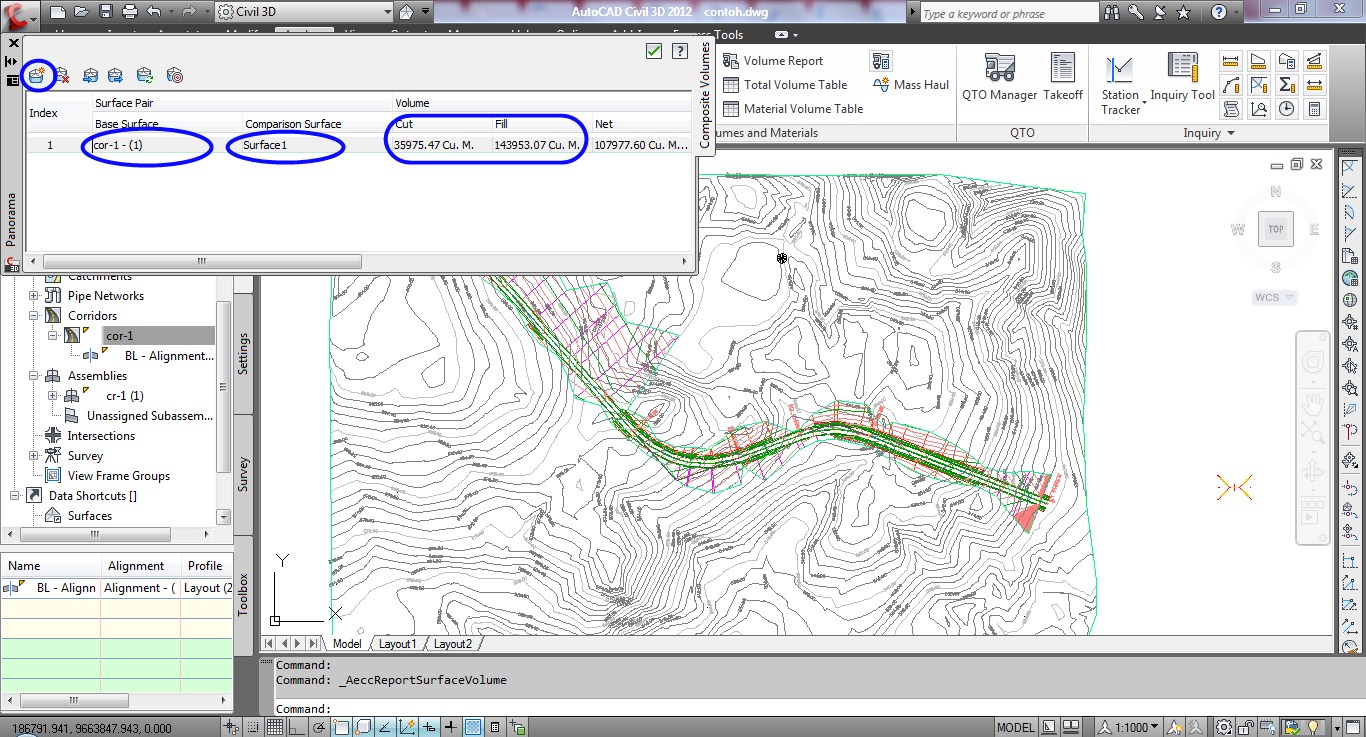1366x737 pixels.
Task: Click the Panorama recompute volumes icon
Action: (145, 74)
